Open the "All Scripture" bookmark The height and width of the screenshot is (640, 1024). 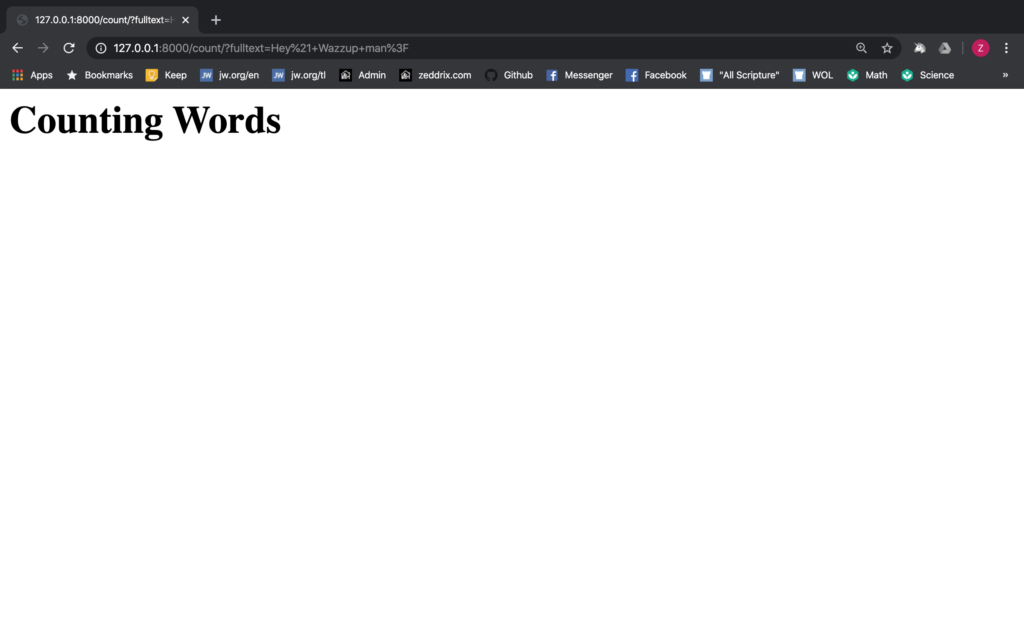click(x=739, y=75)
